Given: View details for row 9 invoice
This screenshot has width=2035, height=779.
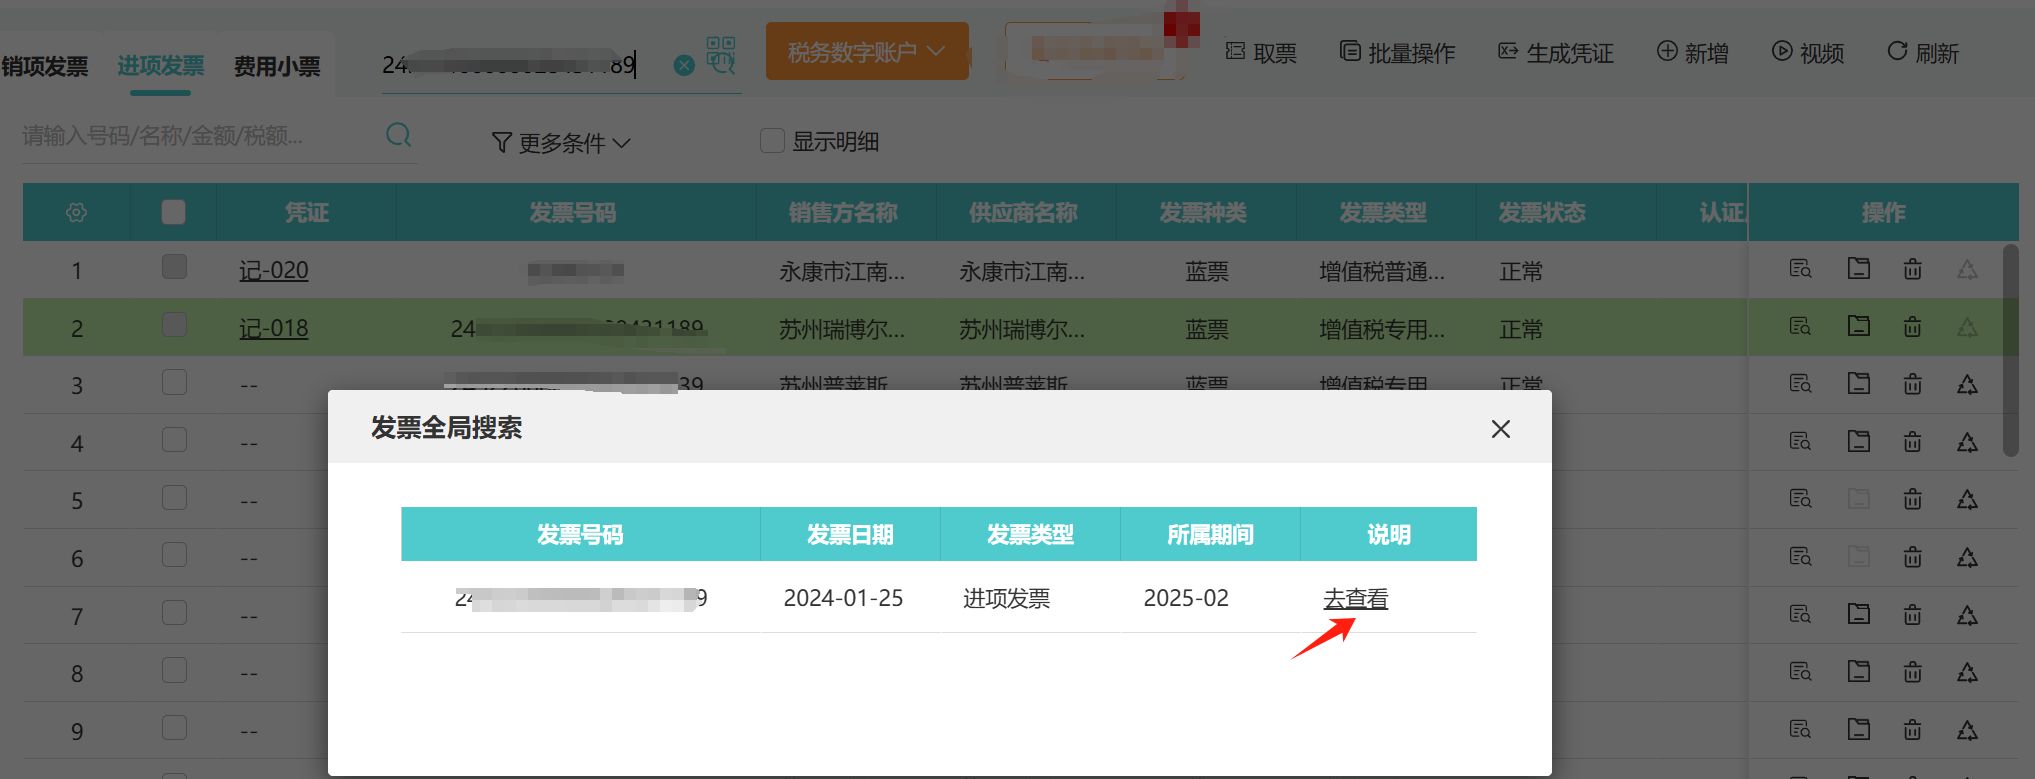Looking at the screenshot, I should (1800, 730).
